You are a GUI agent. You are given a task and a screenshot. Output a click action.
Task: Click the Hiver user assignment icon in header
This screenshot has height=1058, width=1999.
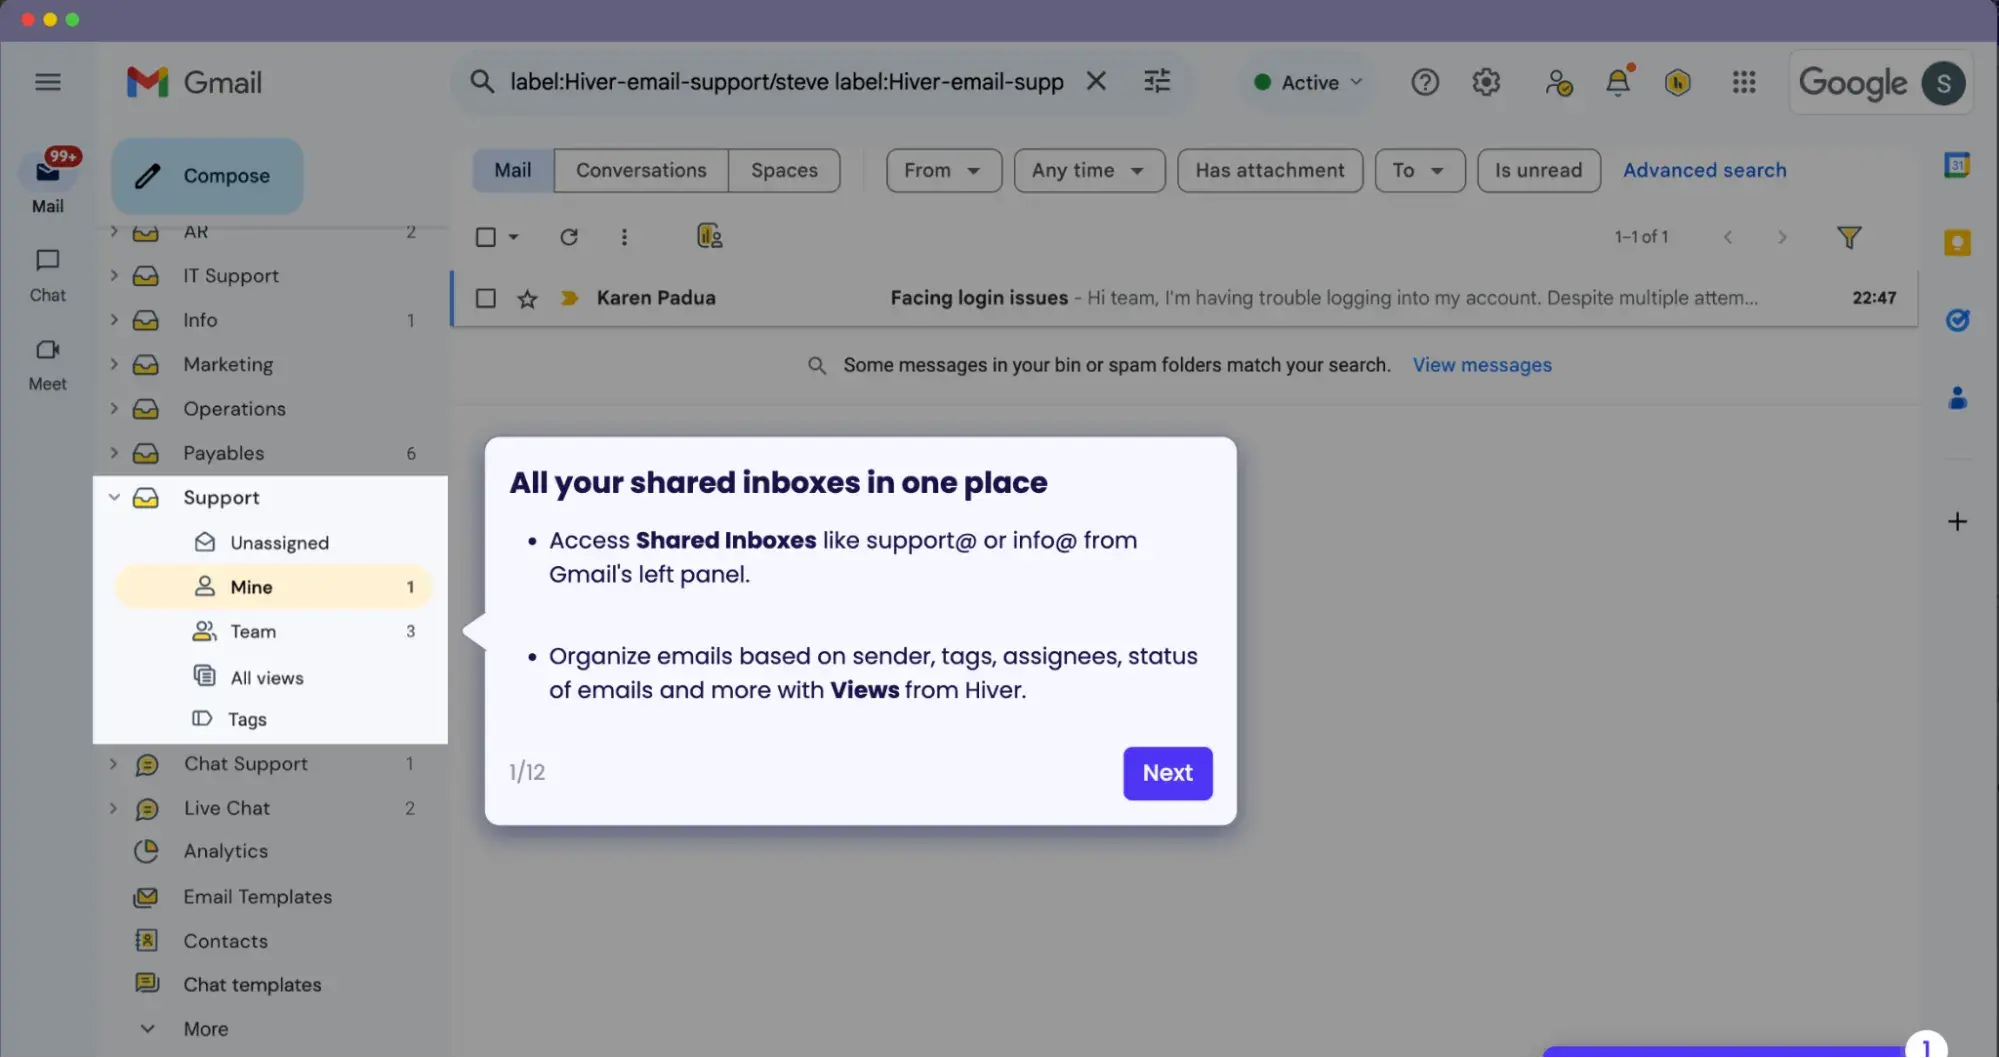pyautogui.click(x=1558, y=82)
